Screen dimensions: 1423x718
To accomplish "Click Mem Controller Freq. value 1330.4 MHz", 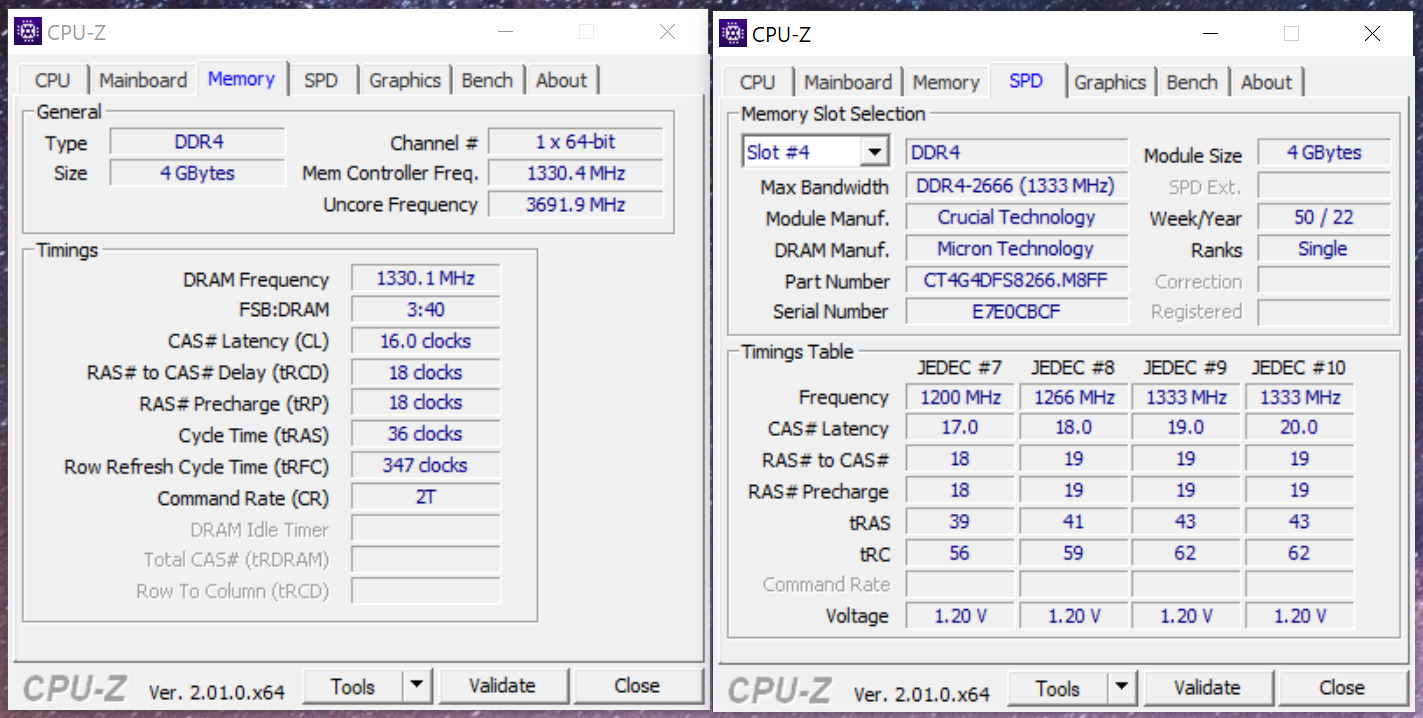I will coord(576,173).
